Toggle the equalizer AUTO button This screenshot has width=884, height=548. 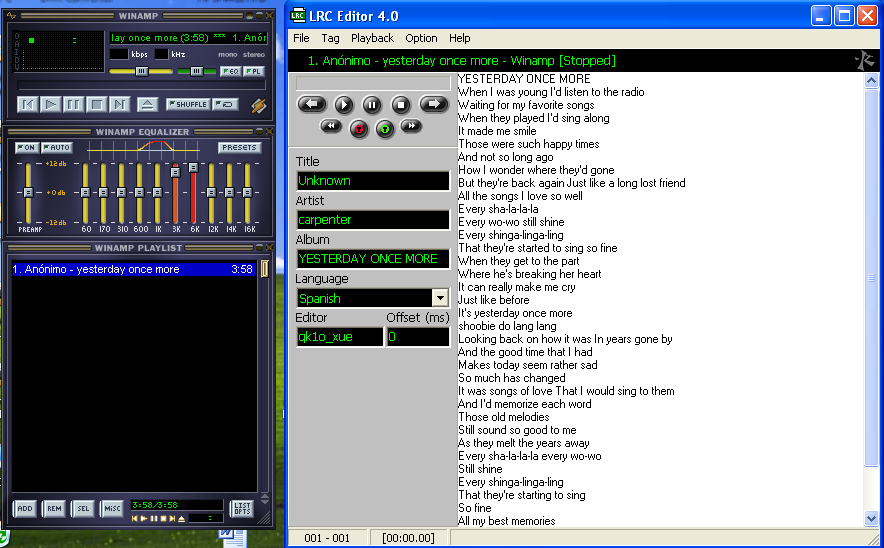coord(57,148)
